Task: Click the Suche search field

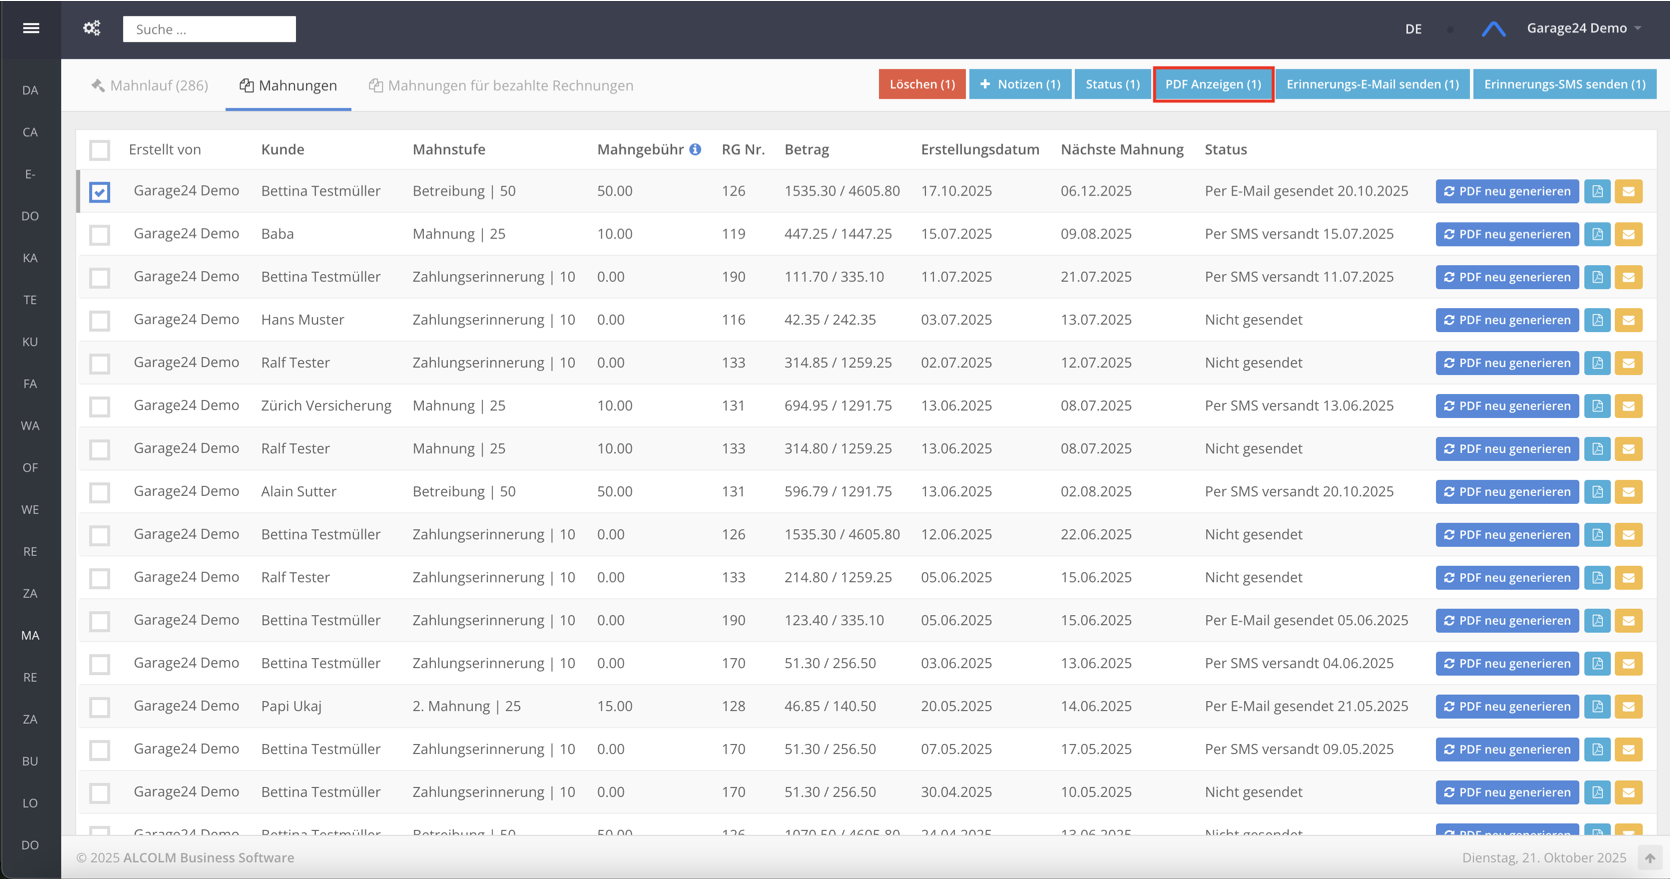Action: tap(209, 29)
